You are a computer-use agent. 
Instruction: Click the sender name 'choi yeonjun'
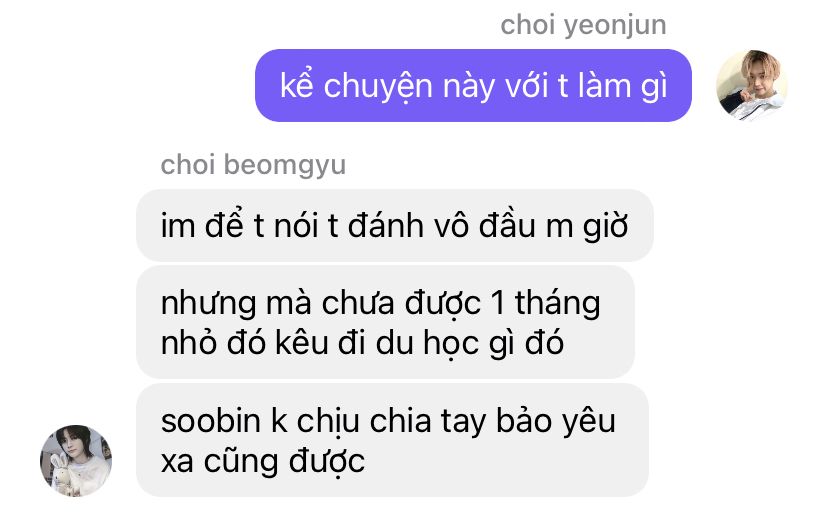[583, 25]
